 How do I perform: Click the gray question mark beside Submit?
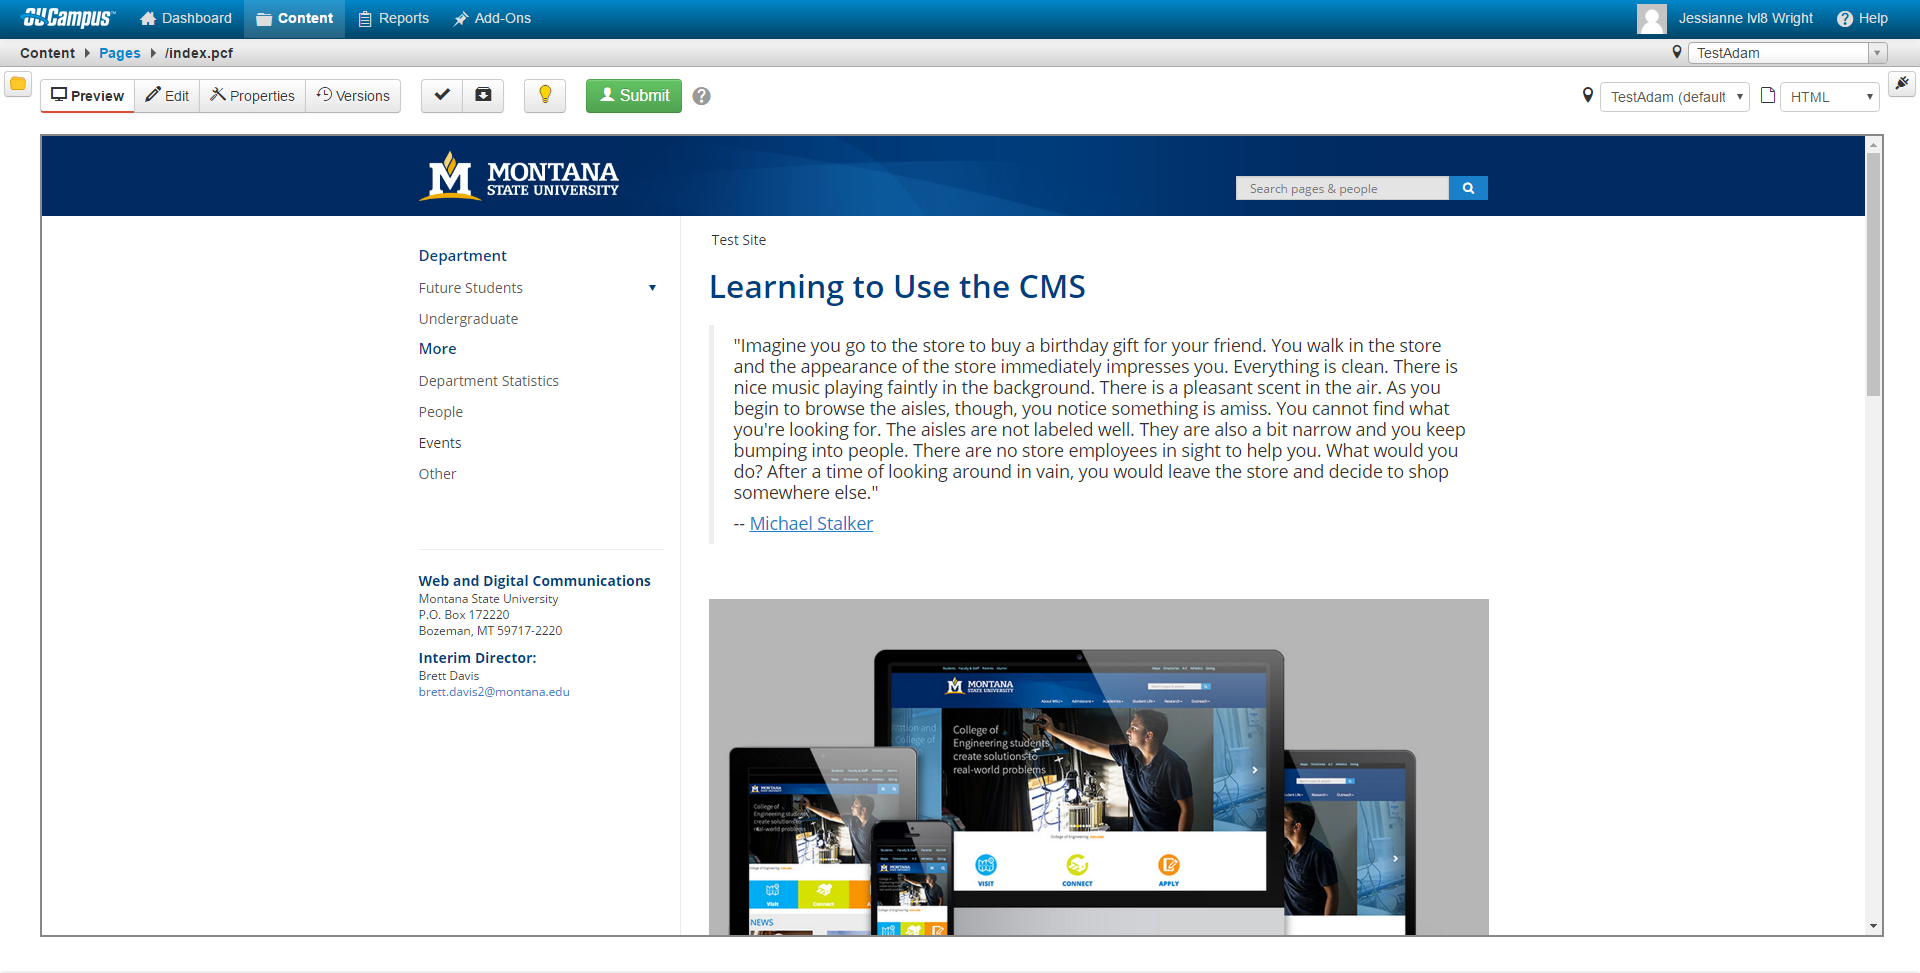(x=702, y=96)
